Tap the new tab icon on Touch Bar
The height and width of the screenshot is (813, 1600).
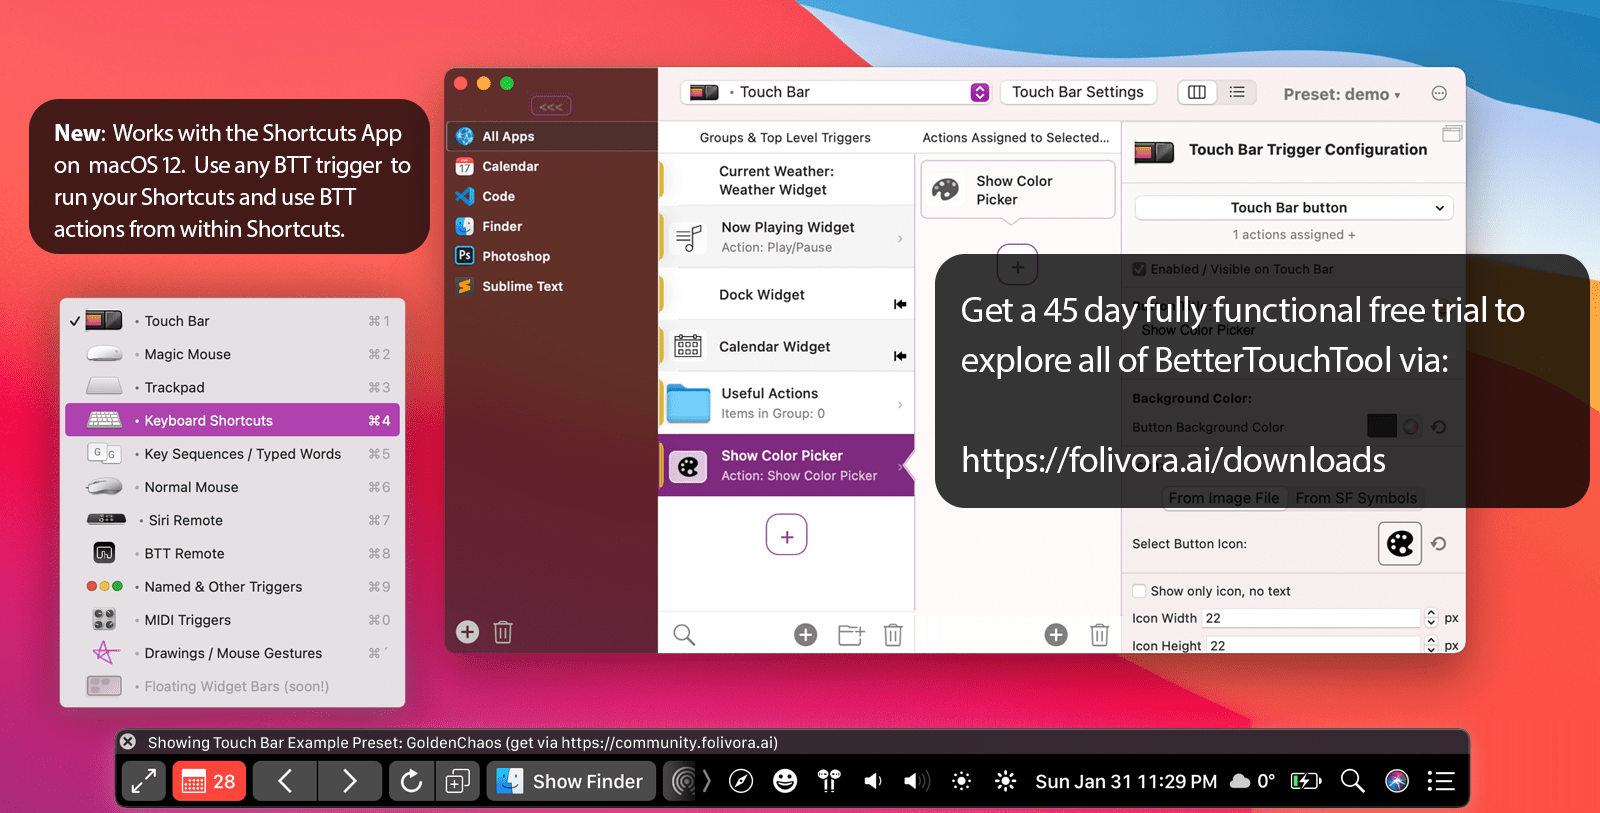458,781
